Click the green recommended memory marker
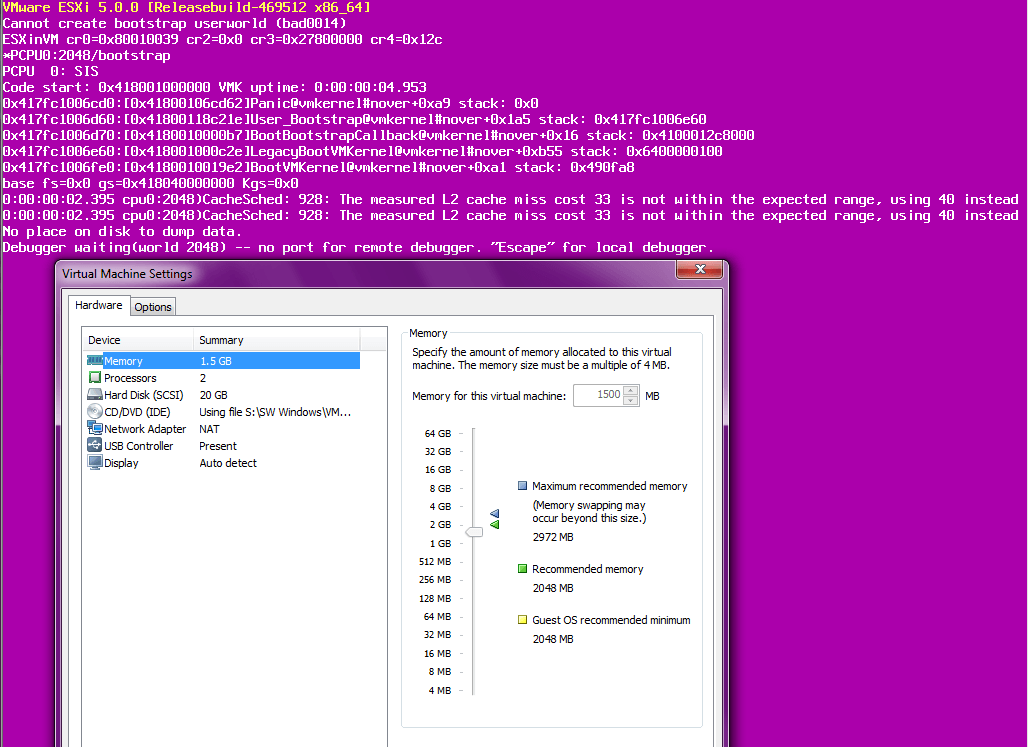This screenshot has height=747, width=1028. 494,524
